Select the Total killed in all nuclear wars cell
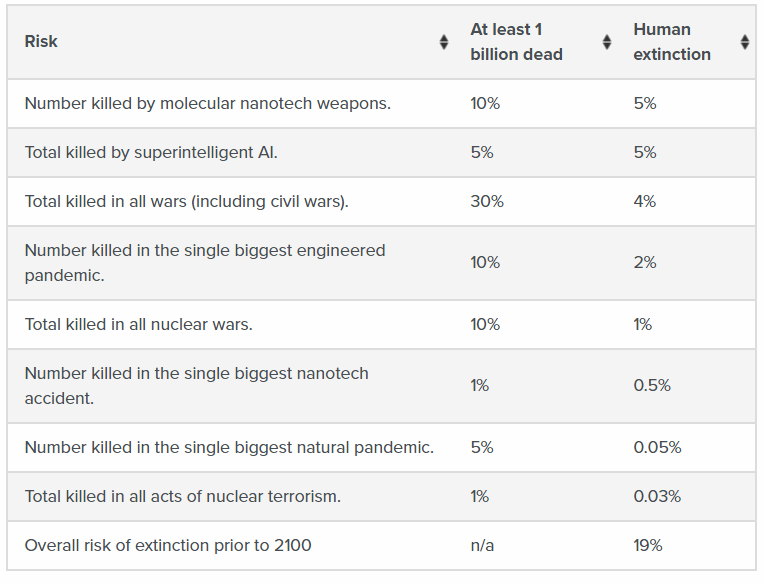This screenshot has height=585, width=765. click(138, 324)
